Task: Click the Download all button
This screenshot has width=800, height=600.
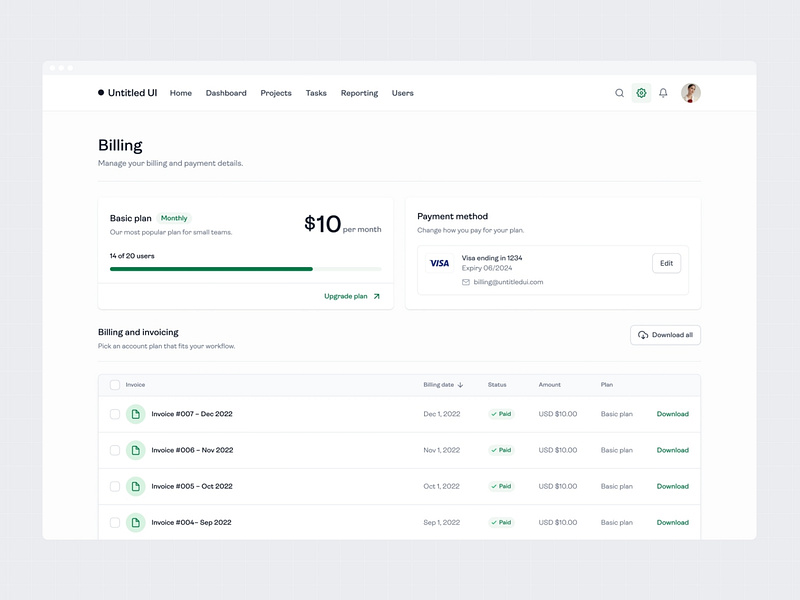Action: [x=665, y=335]
